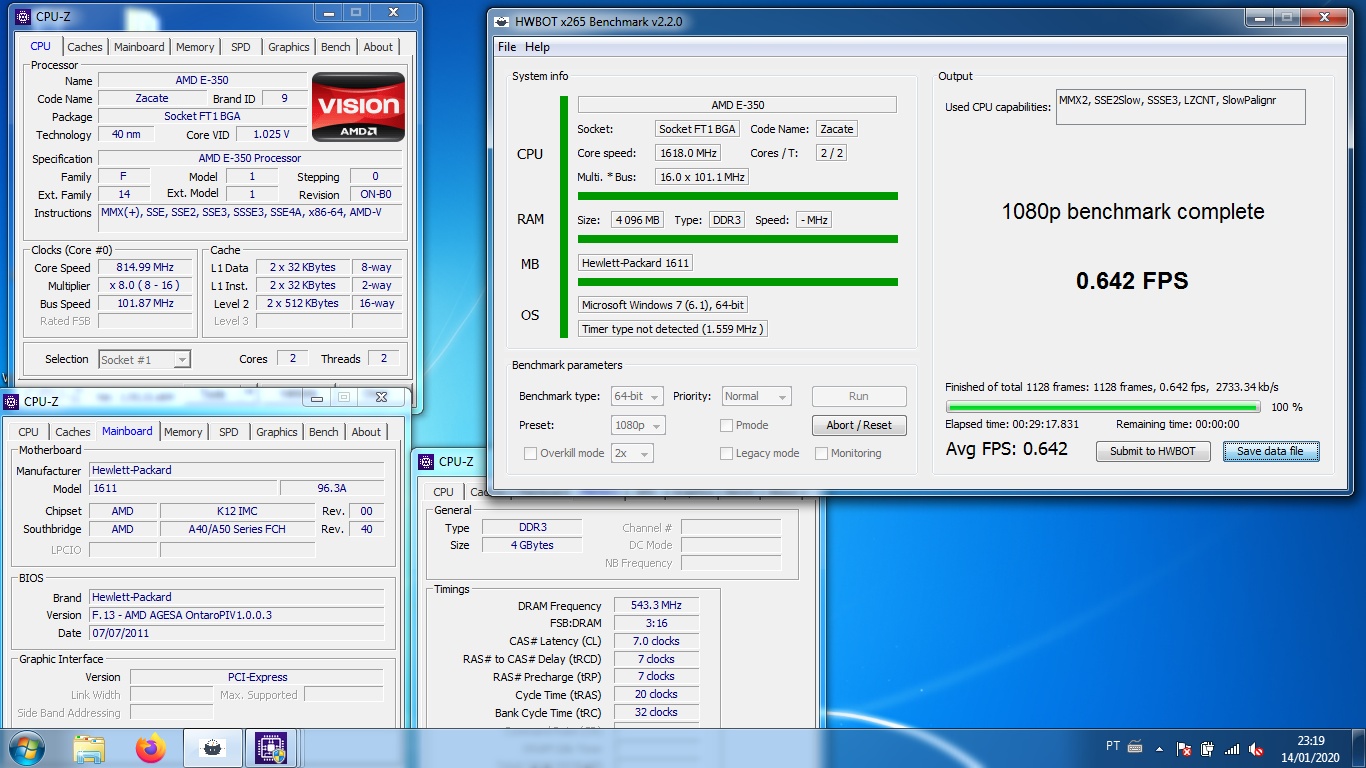The width and height of the screenshot is (1366, 768).
Task: Open the Help menu in HWBOT x265
Action: pos(537,47)
